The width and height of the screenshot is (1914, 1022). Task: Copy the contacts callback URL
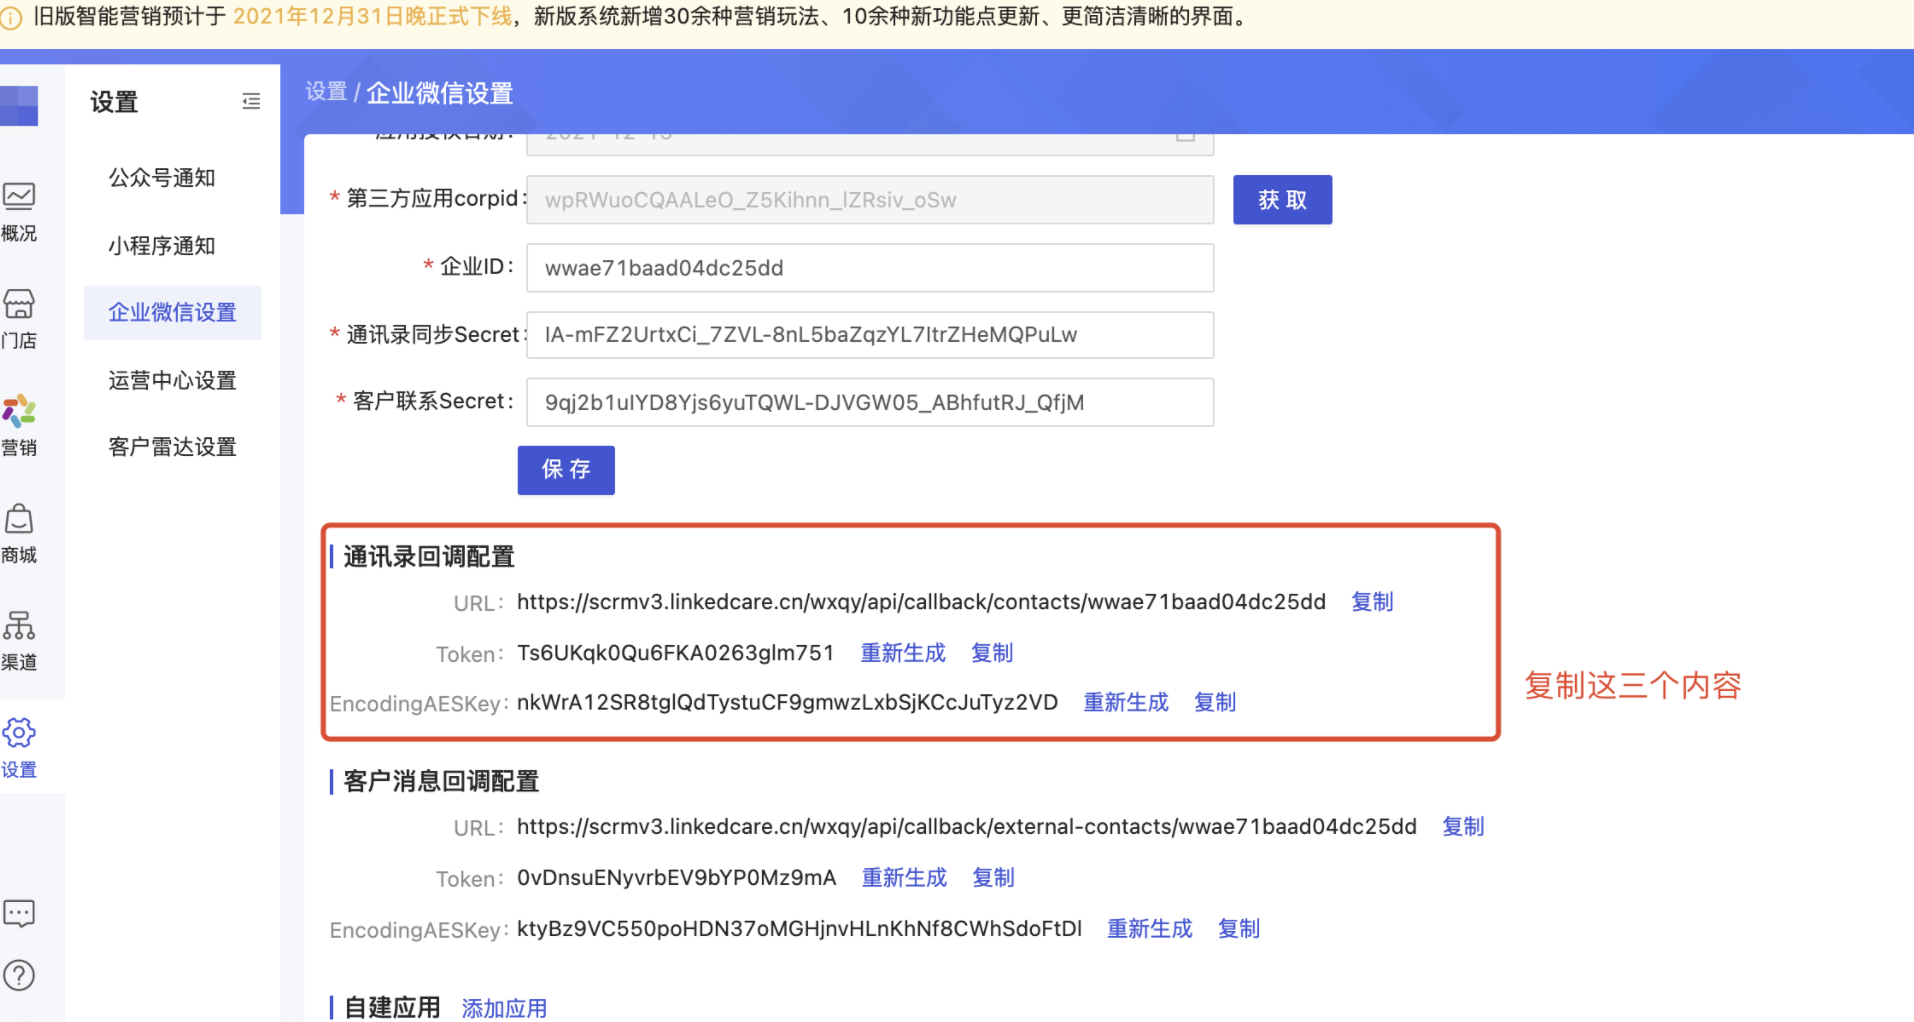coord(1372,602)
